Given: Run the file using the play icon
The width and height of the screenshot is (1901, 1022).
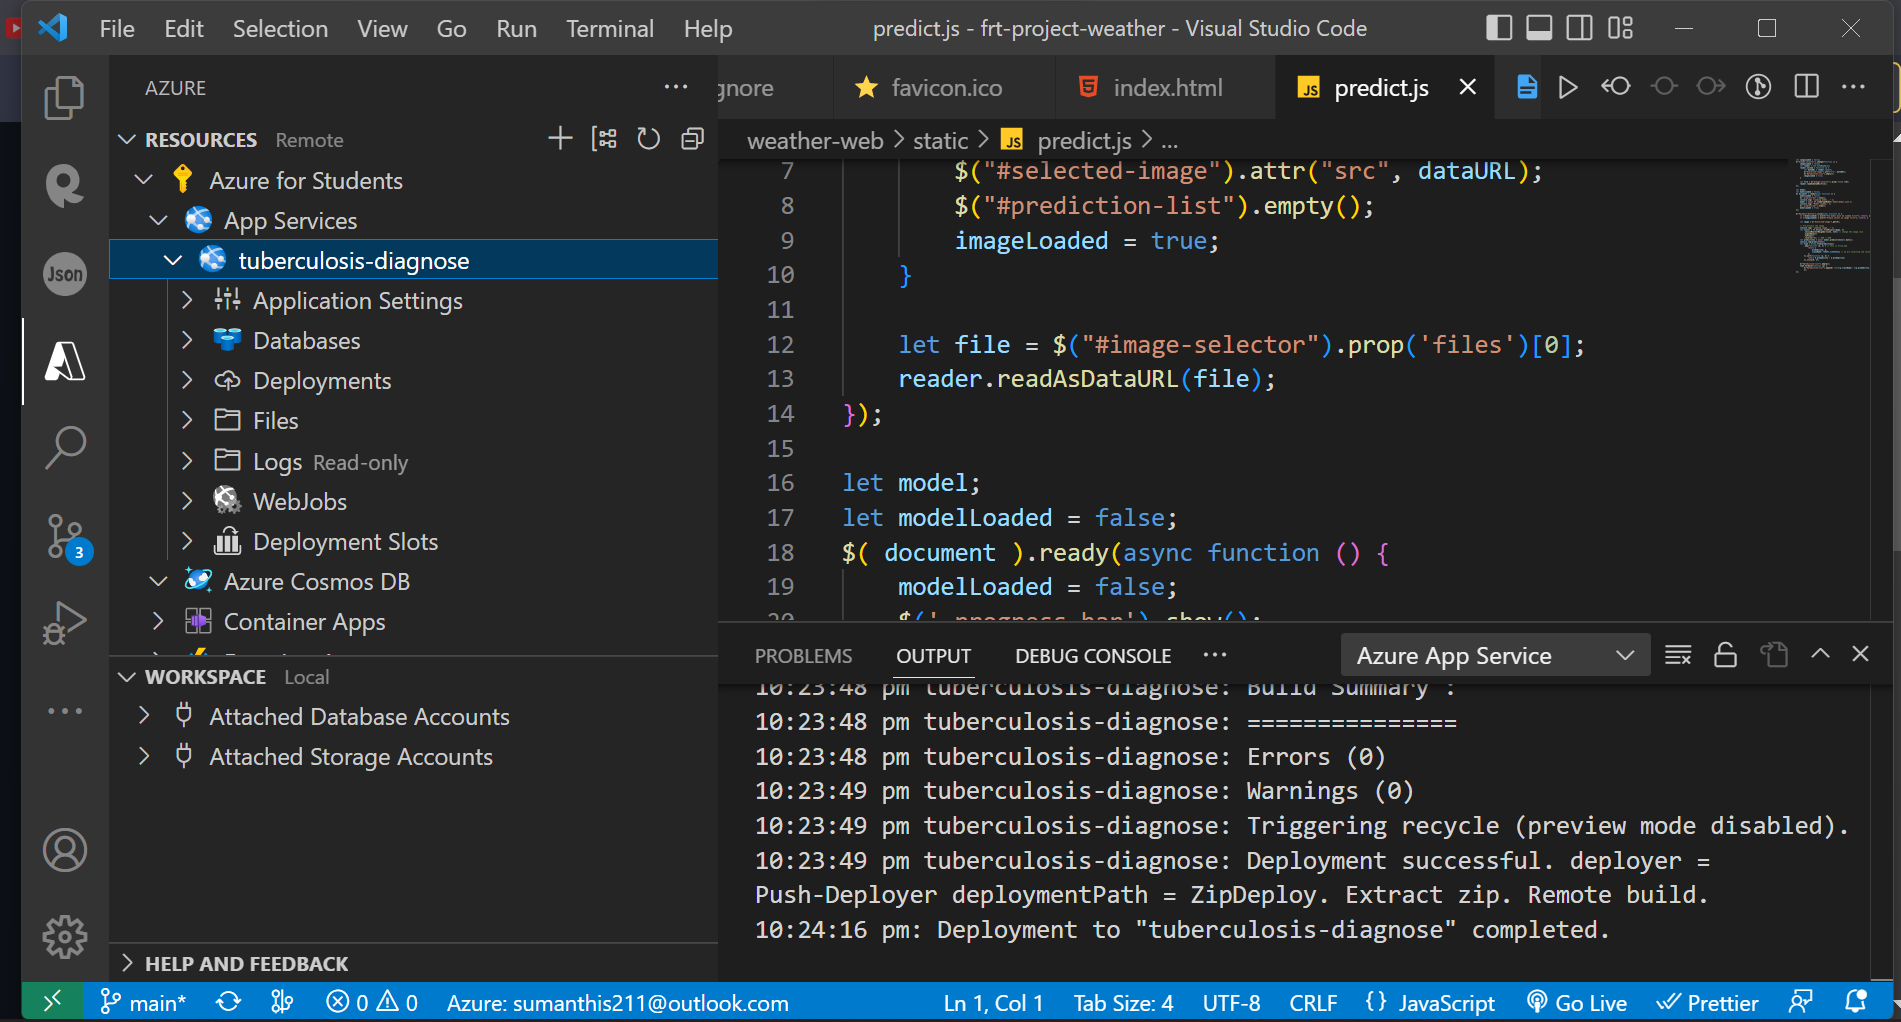Looking at the screenshot, I should coord(1568,87).
